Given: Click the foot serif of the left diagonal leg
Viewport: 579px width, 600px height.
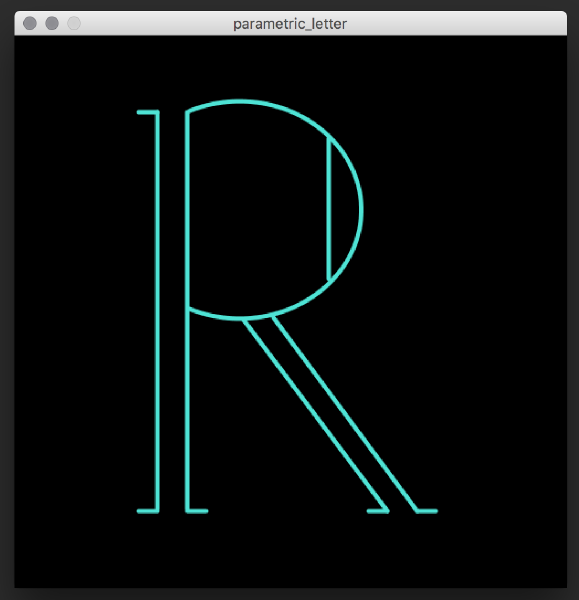Looking at the screenshot, I should coord(378,511).
